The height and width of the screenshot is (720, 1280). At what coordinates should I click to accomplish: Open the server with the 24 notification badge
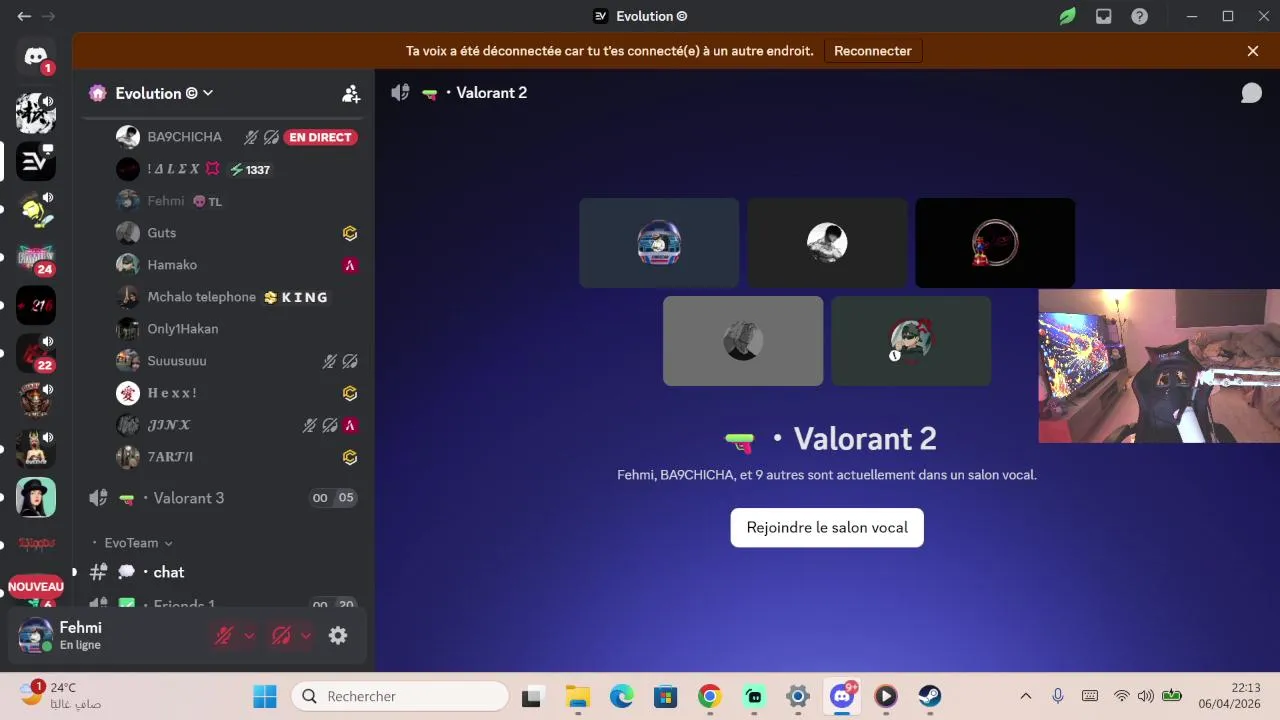[x=36, y=257]
